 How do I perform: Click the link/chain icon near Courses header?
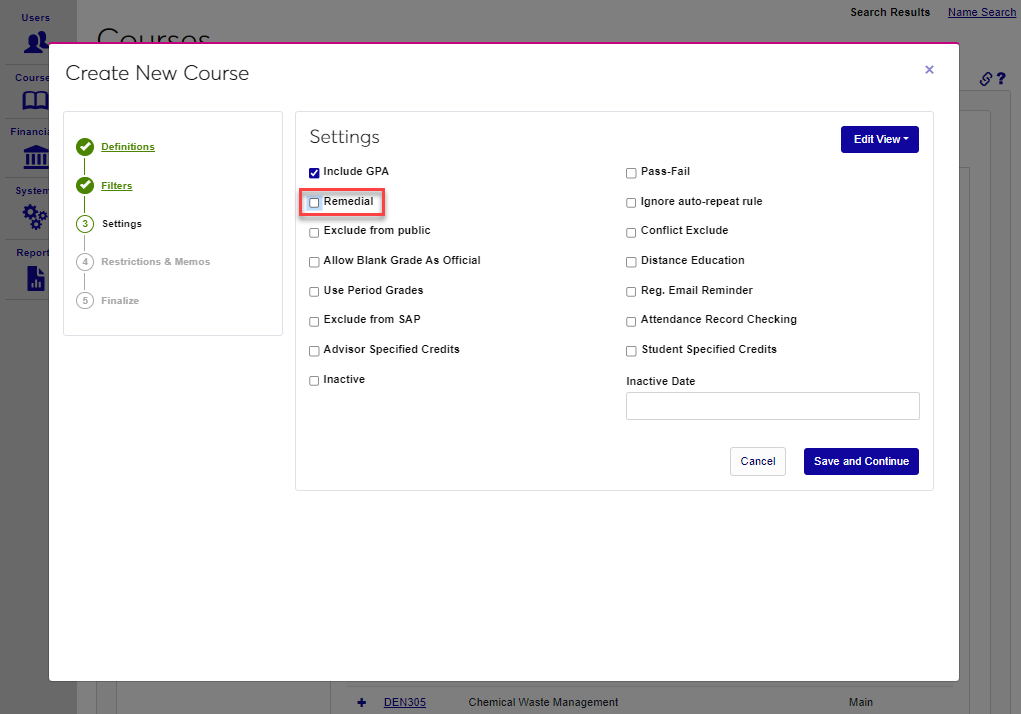click(x=985, y=78)
